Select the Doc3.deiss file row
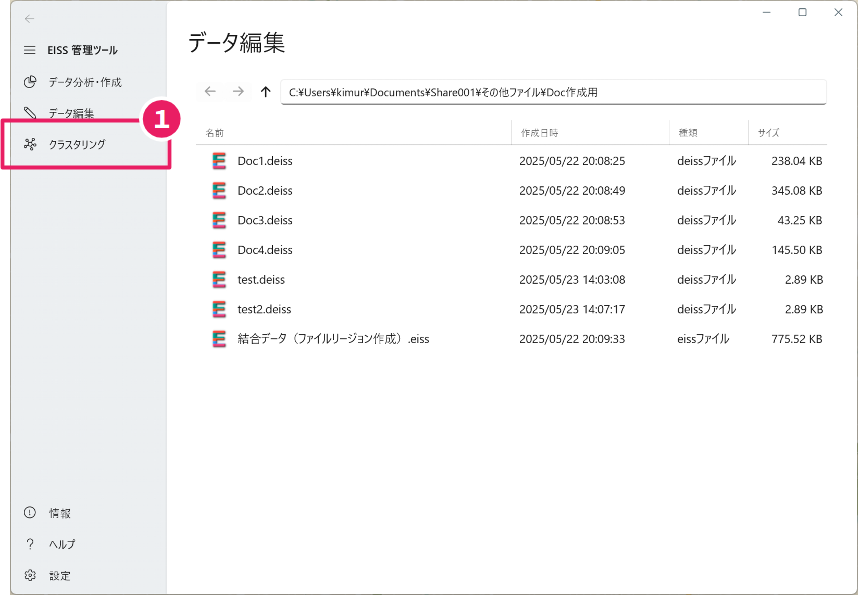This screenshot has width=858, height=595. pyautogui.click(x=511, y=220)
